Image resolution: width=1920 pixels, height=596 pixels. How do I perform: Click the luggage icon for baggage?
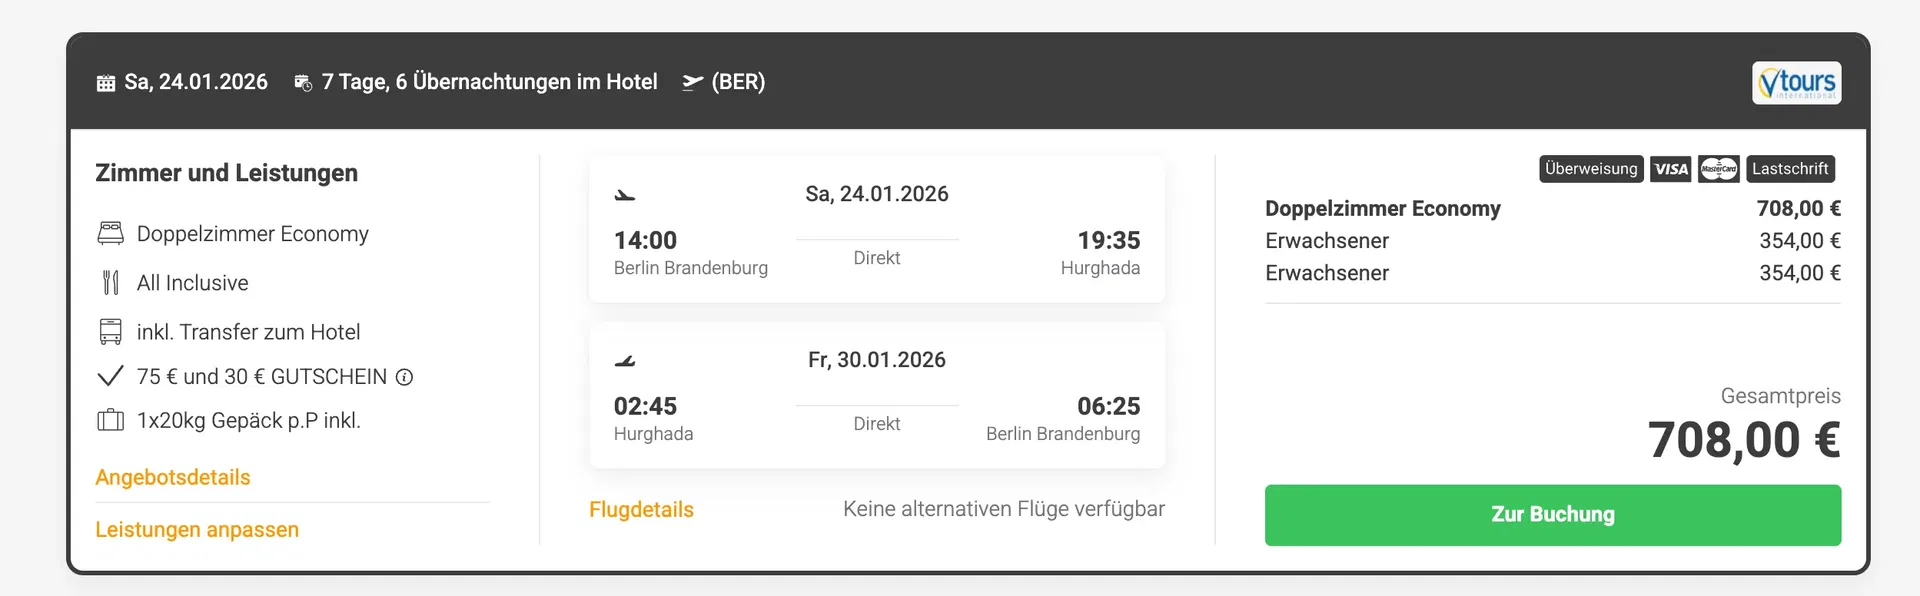(110, 420)
